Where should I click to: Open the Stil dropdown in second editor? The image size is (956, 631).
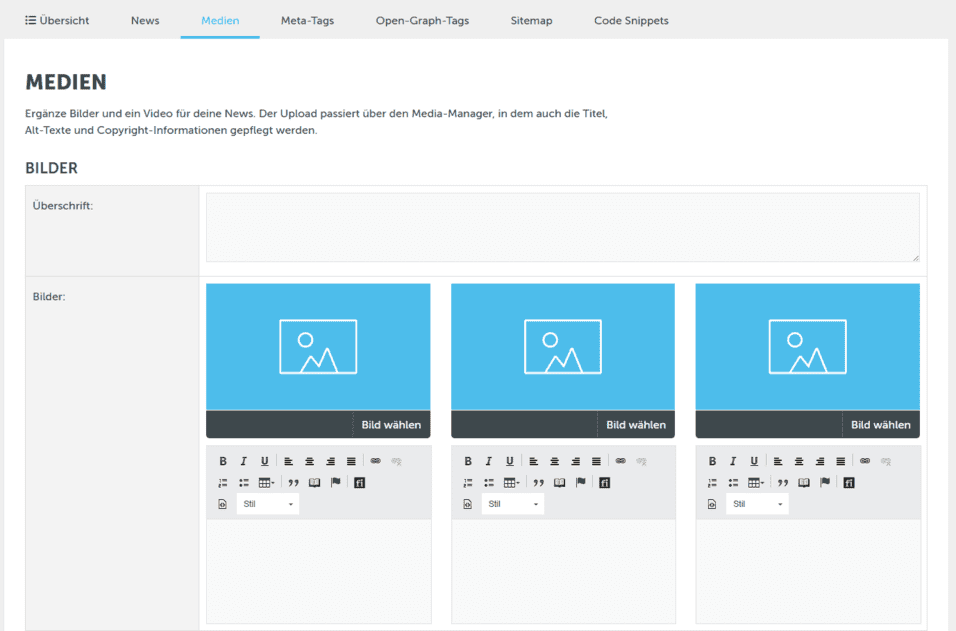513,505
